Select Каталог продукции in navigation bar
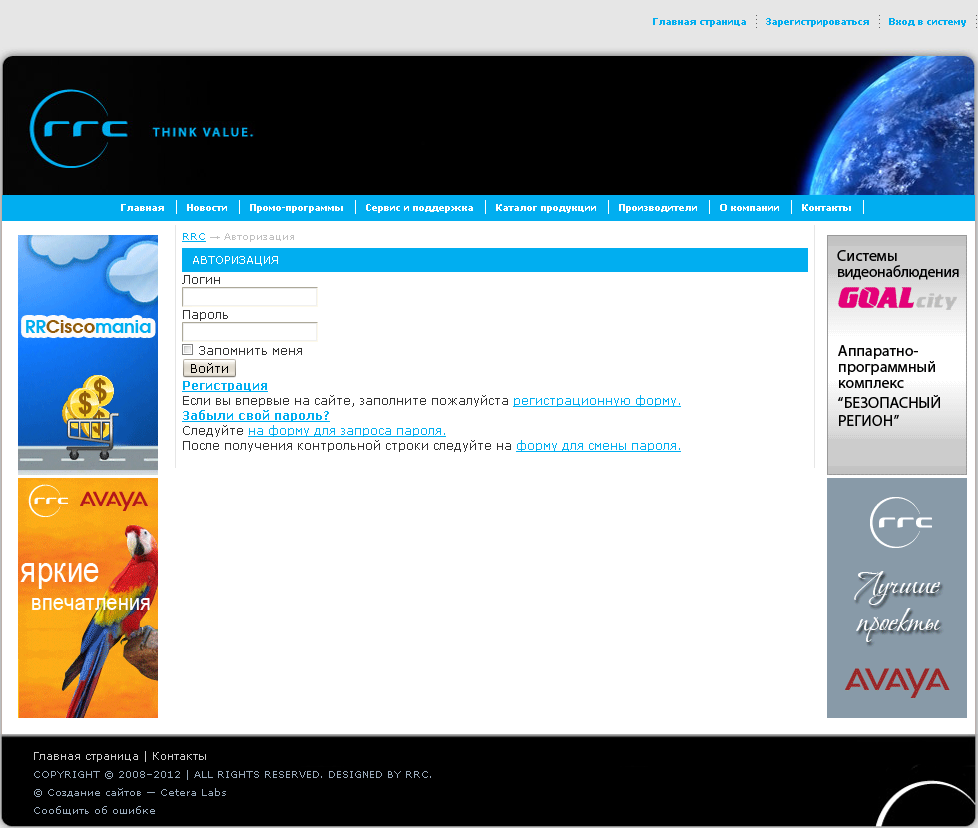Viewport: 978px width, 828px height. coord(545,208)
